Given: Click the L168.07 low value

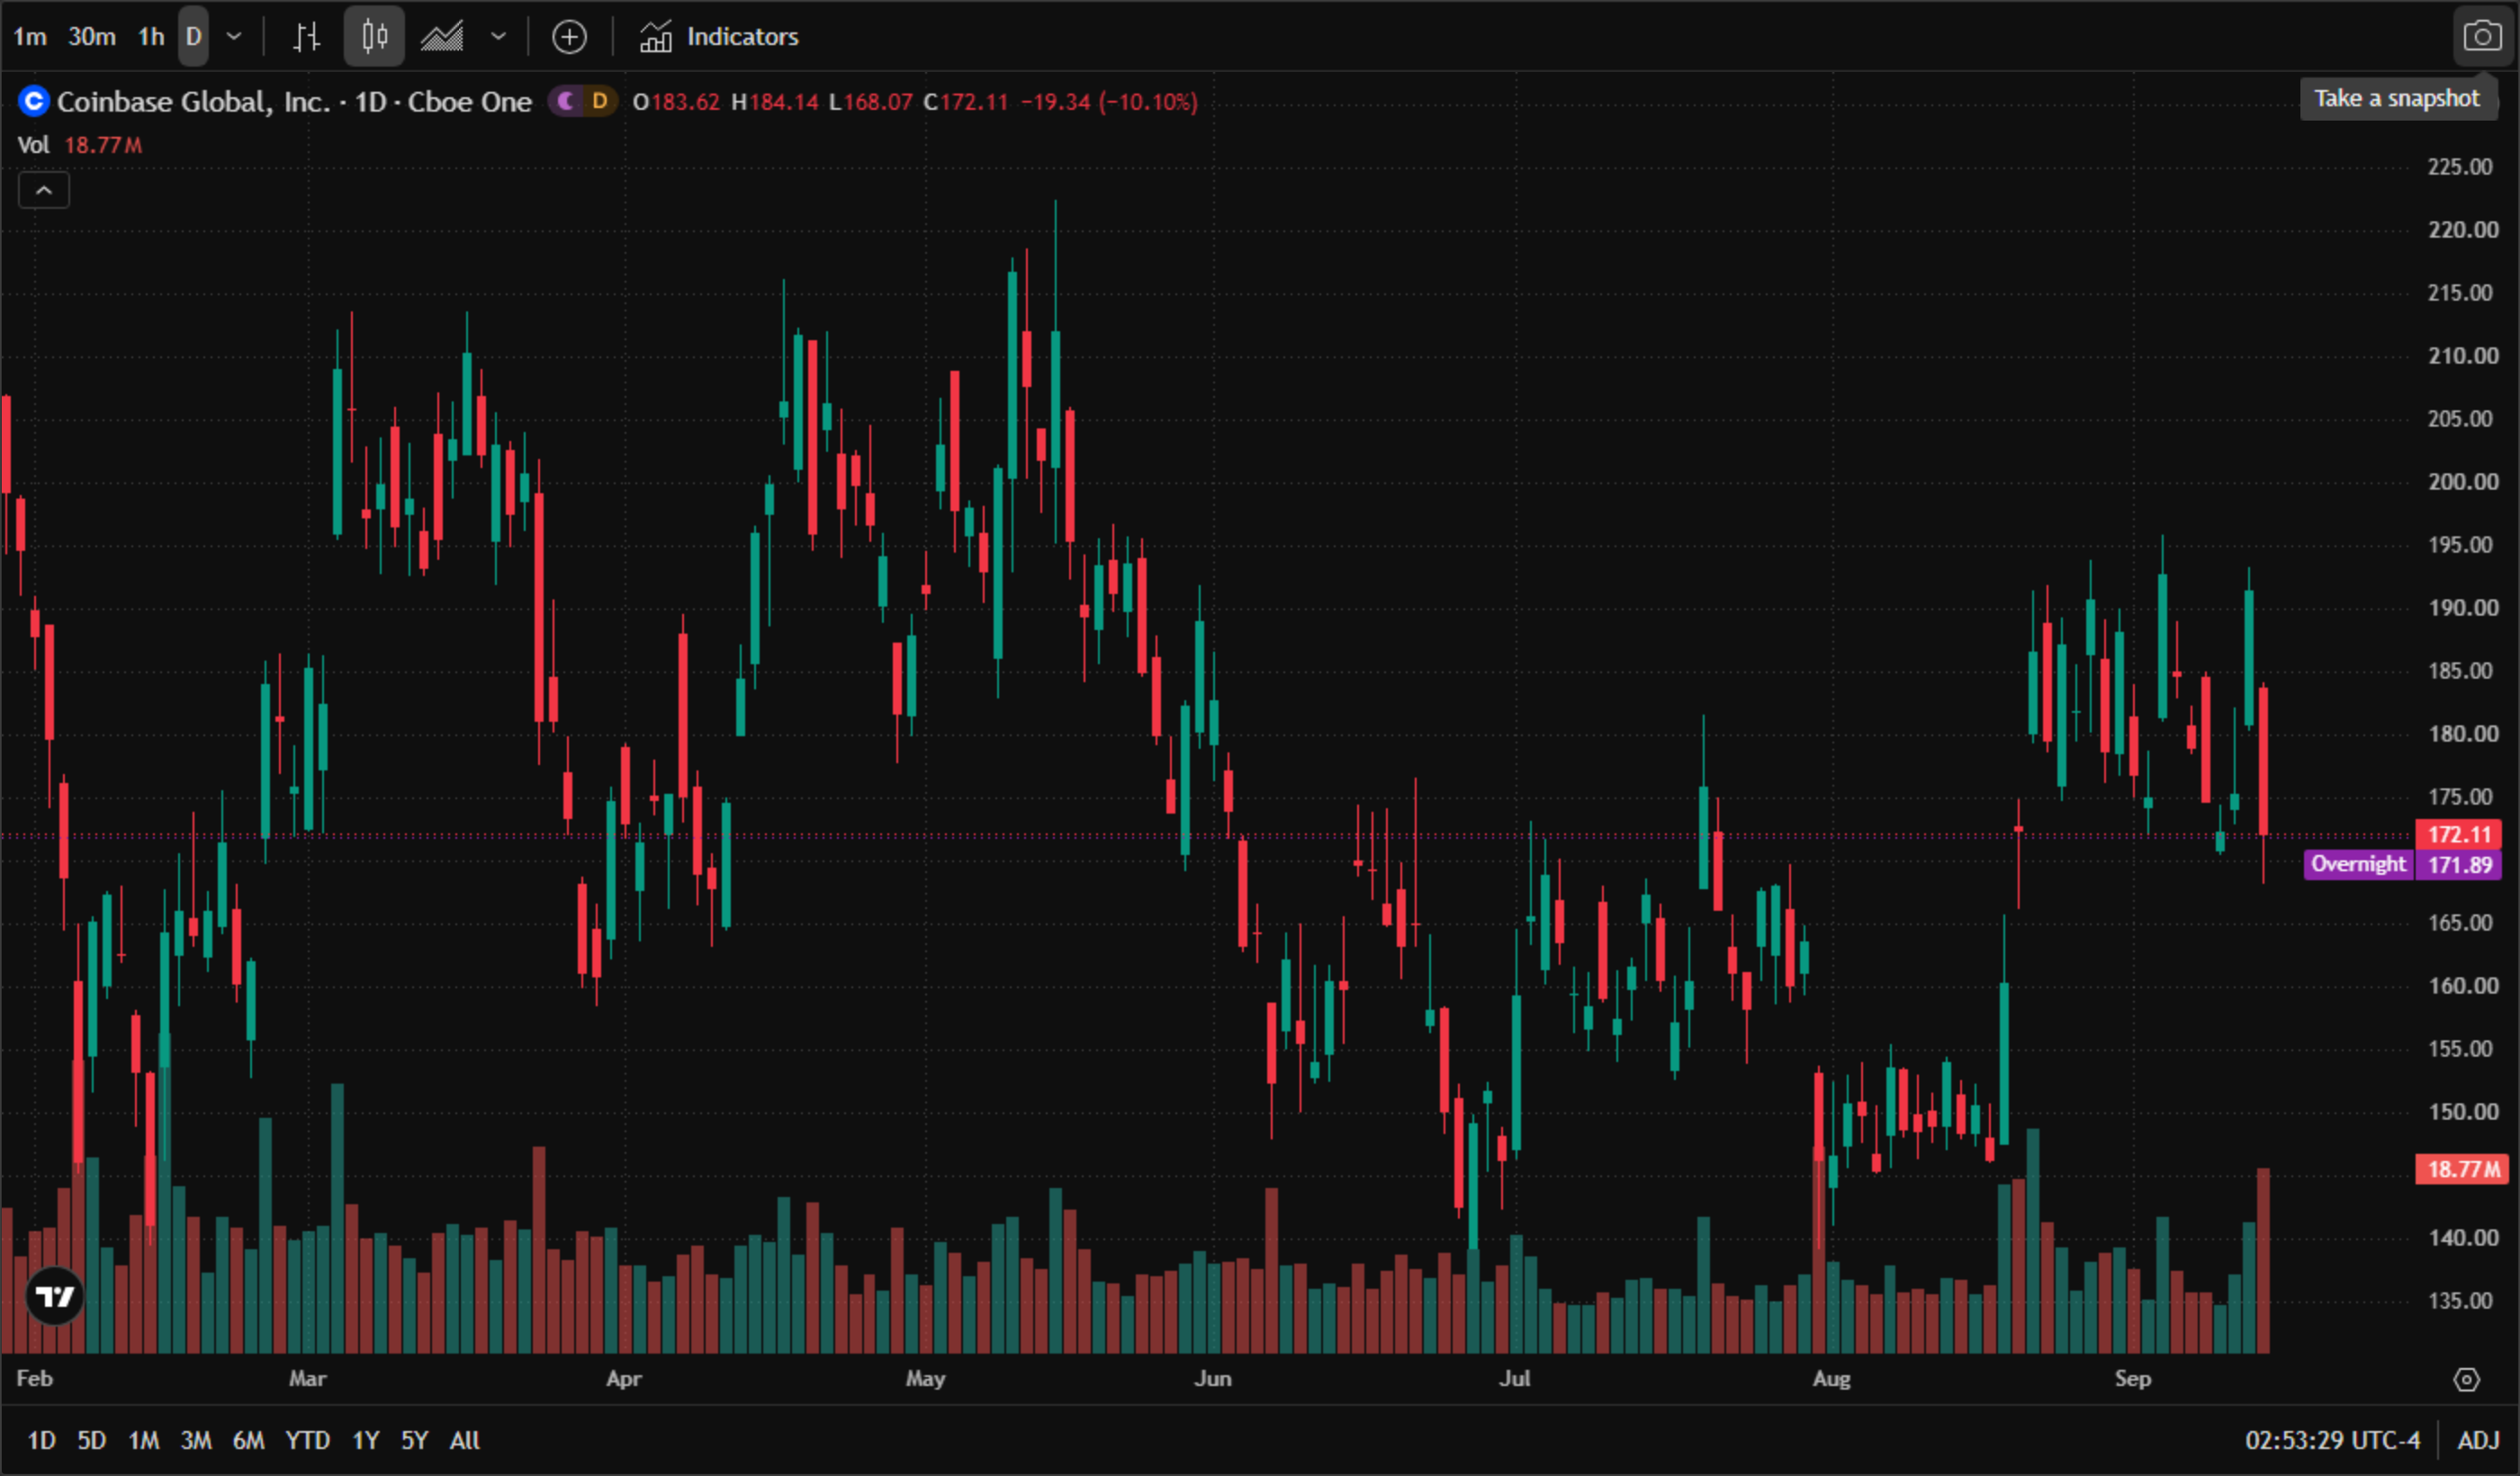Looking at the screenshot, I should (871, 102).
